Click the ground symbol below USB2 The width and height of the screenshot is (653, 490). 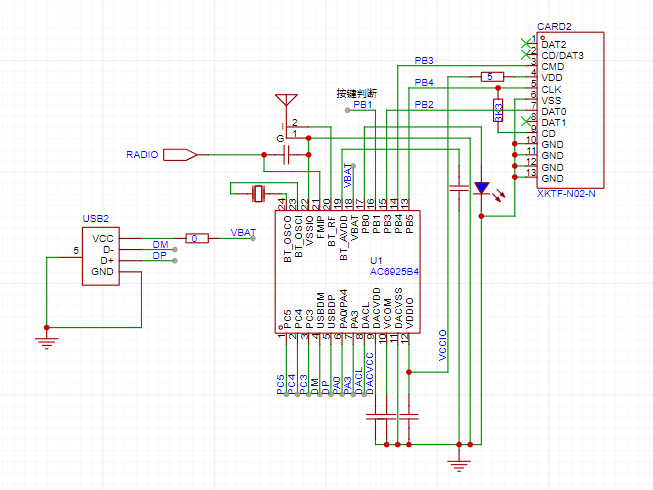tap(47, 343)
